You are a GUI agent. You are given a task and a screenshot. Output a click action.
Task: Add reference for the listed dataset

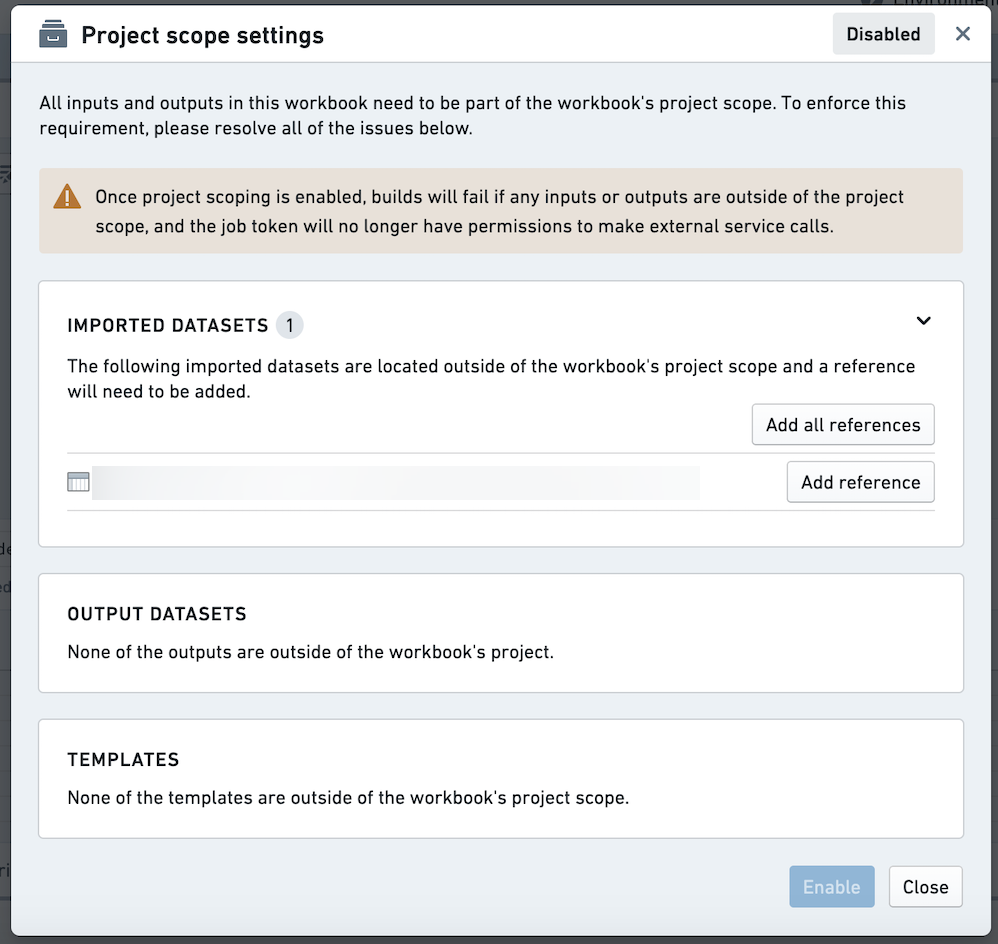coord(861,482)
